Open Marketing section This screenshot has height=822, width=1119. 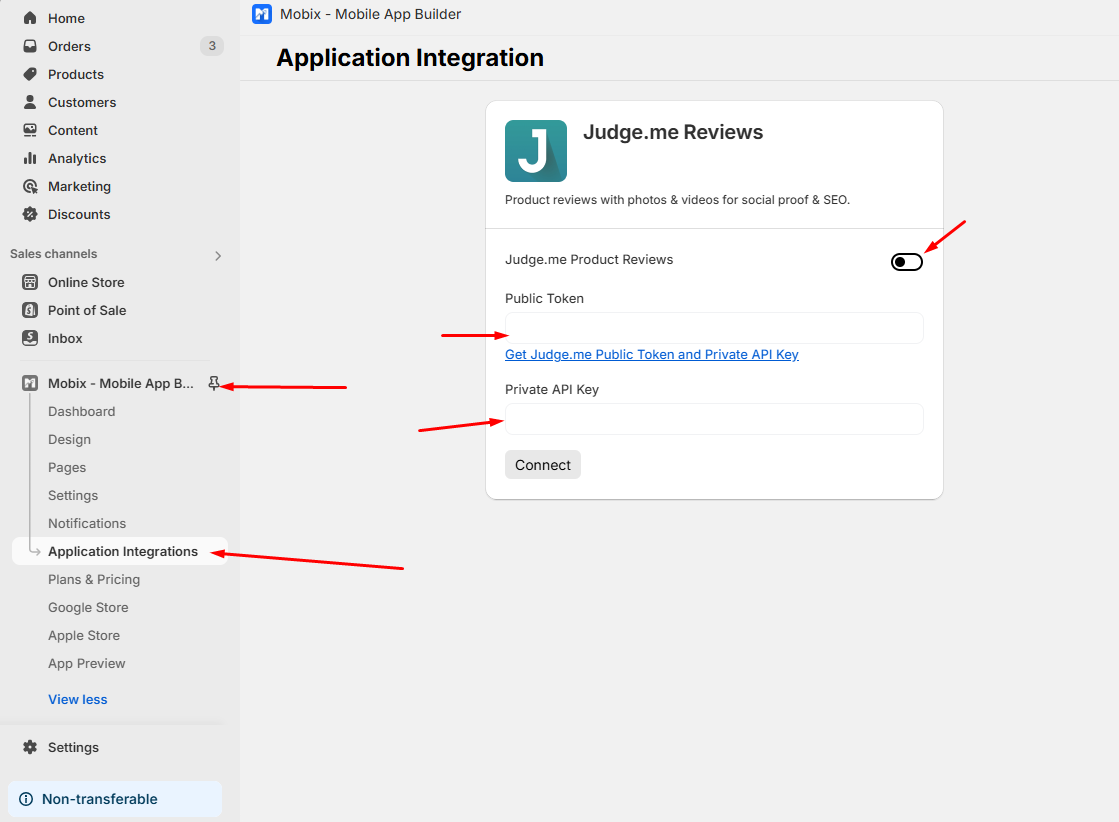[79, 186]
